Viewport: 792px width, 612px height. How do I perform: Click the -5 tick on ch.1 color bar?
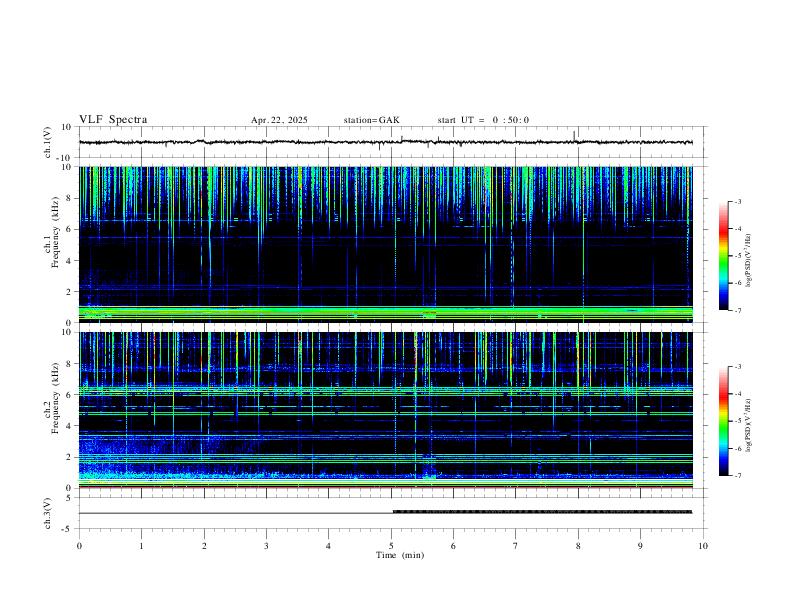738,256
